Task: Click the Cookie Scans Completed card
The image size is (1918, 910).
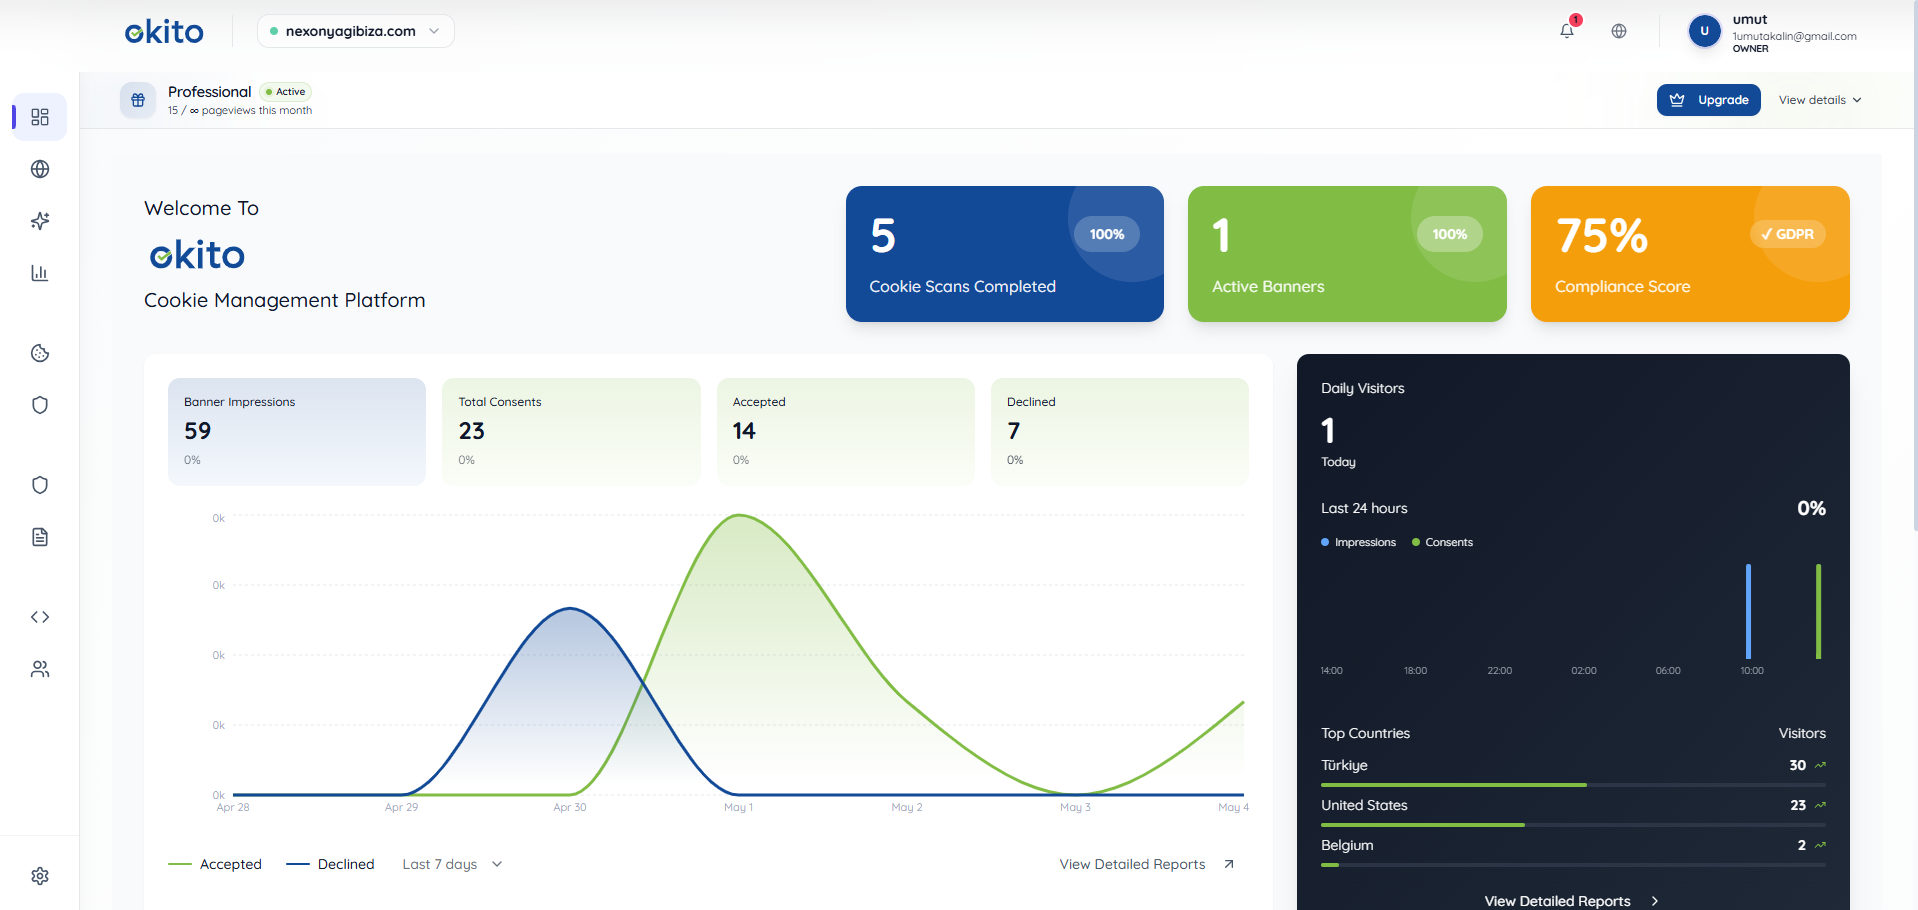Action: pos(1005,254)
